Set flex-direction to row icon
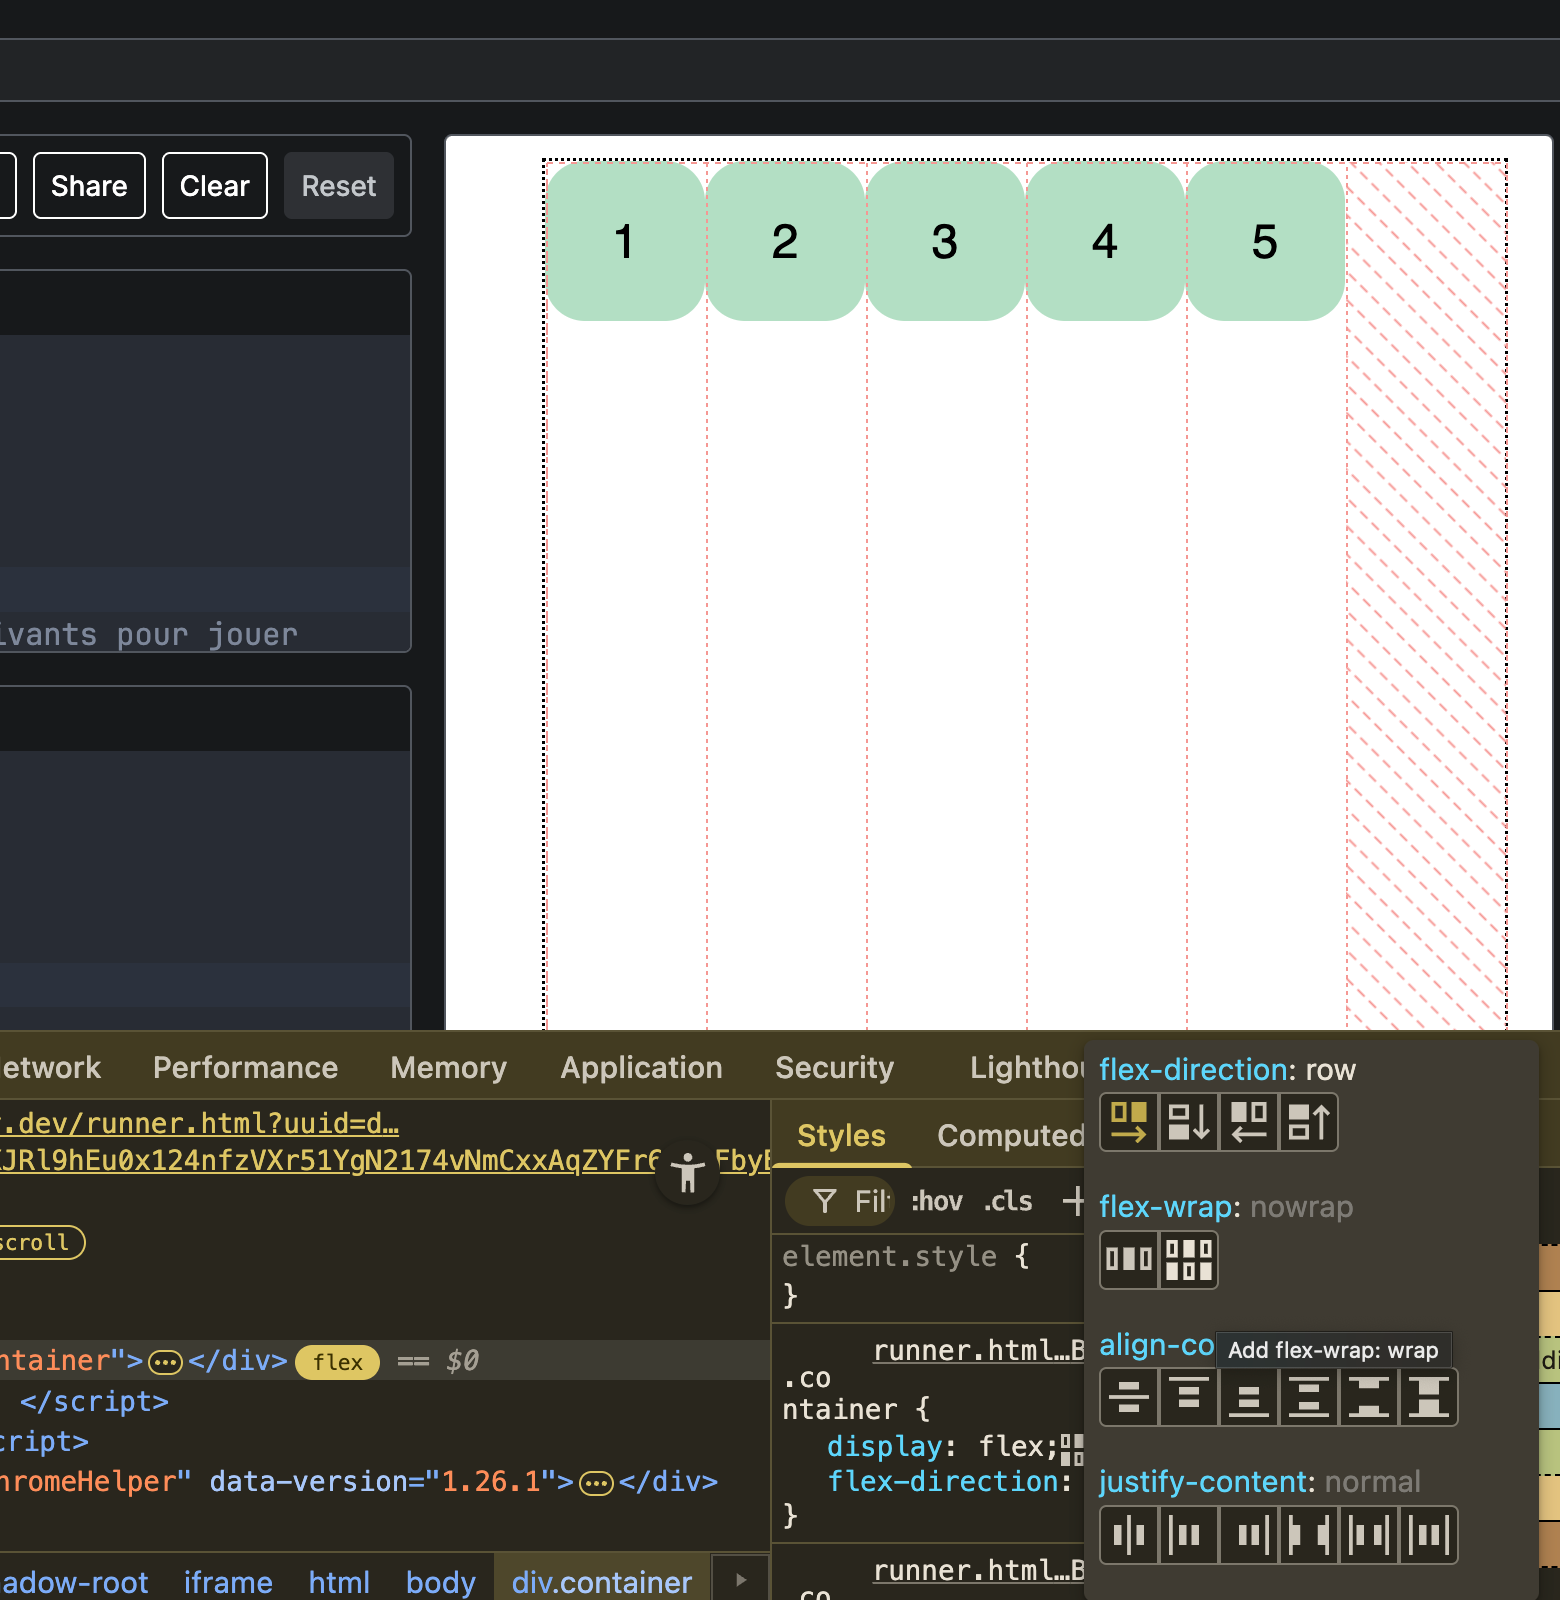This screenshot has height=1600, width=1560. 1129,1122
